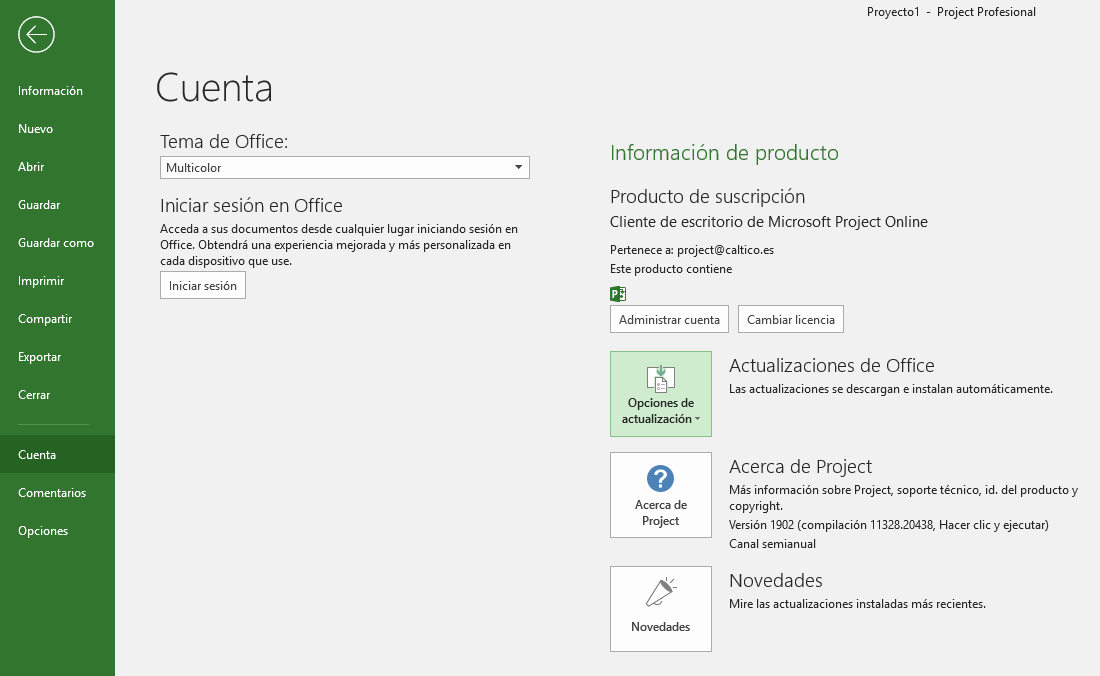Expand the Tema de Office Multicolor dropdown
Viewport: 1100px width, 676px height.
344,168
